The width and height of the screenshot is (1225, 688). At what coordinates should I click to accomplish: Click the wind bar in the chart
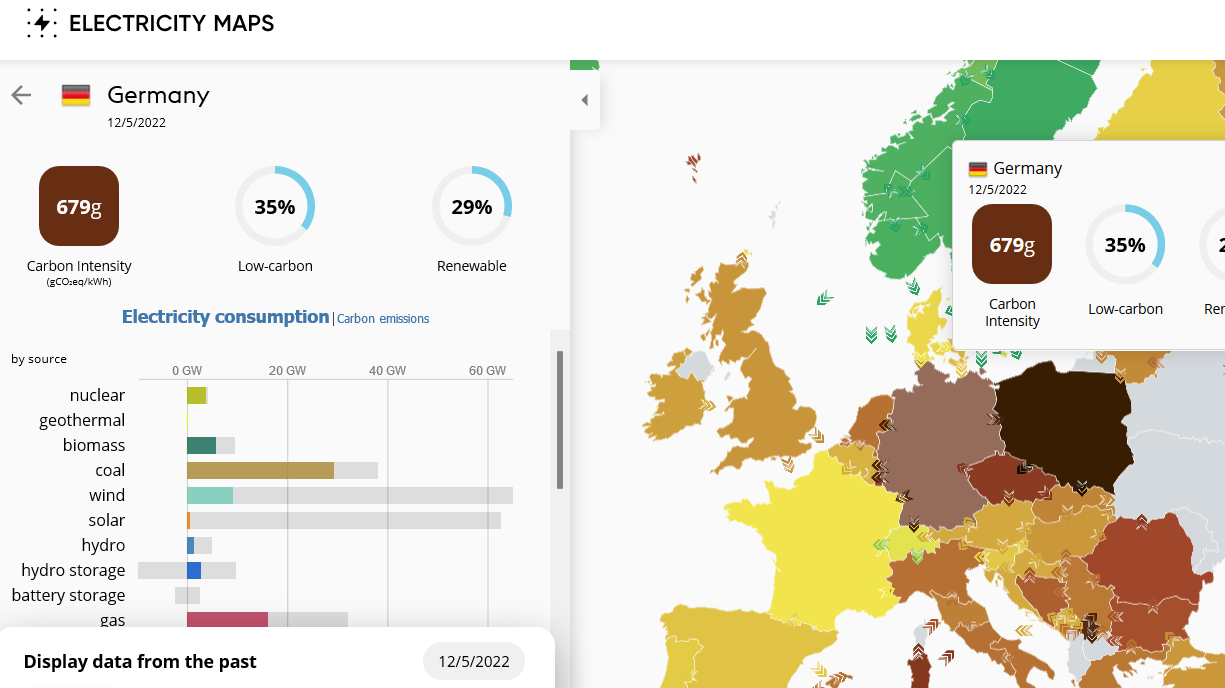point(210,495)
